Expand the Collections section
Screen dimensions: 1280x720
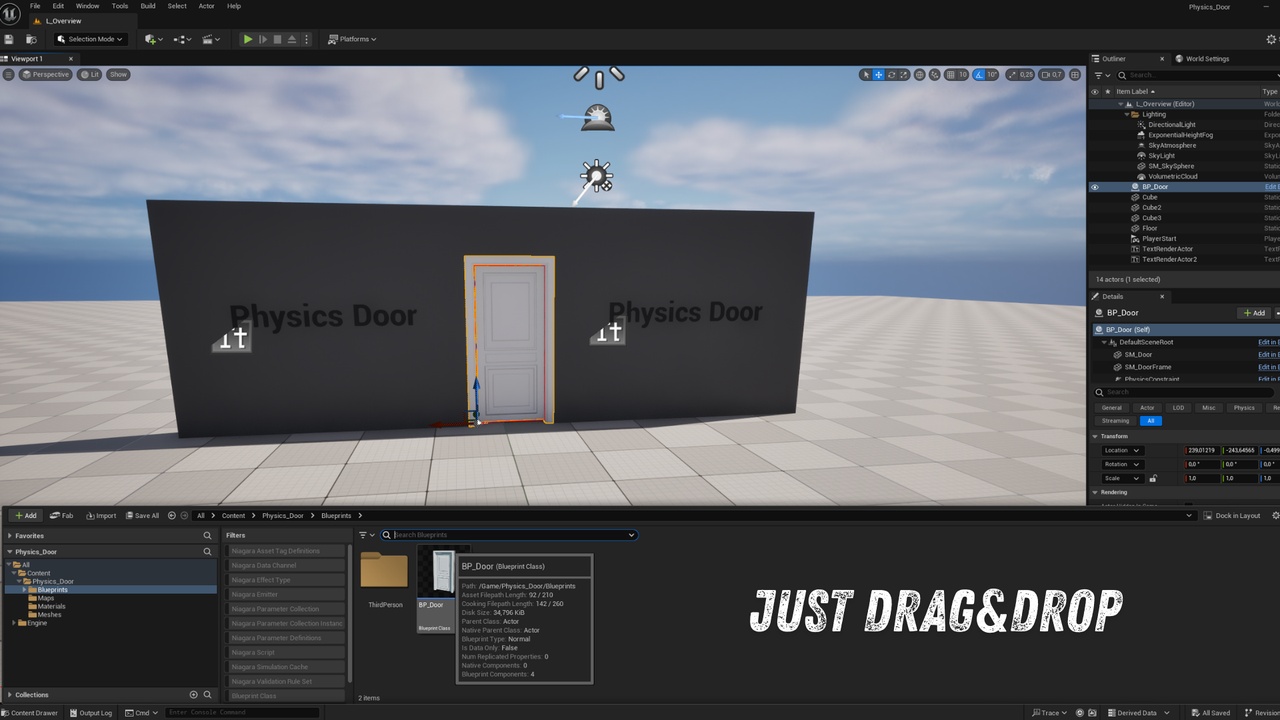[9, 694]
